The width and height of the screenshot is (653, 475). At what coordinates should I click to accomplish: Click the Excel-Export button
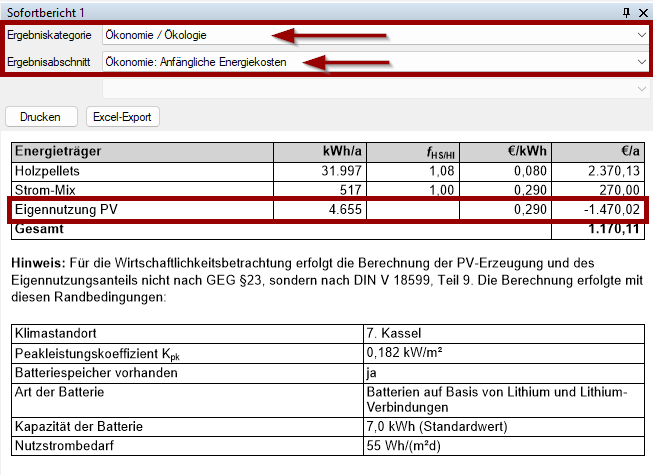[122, 117]
